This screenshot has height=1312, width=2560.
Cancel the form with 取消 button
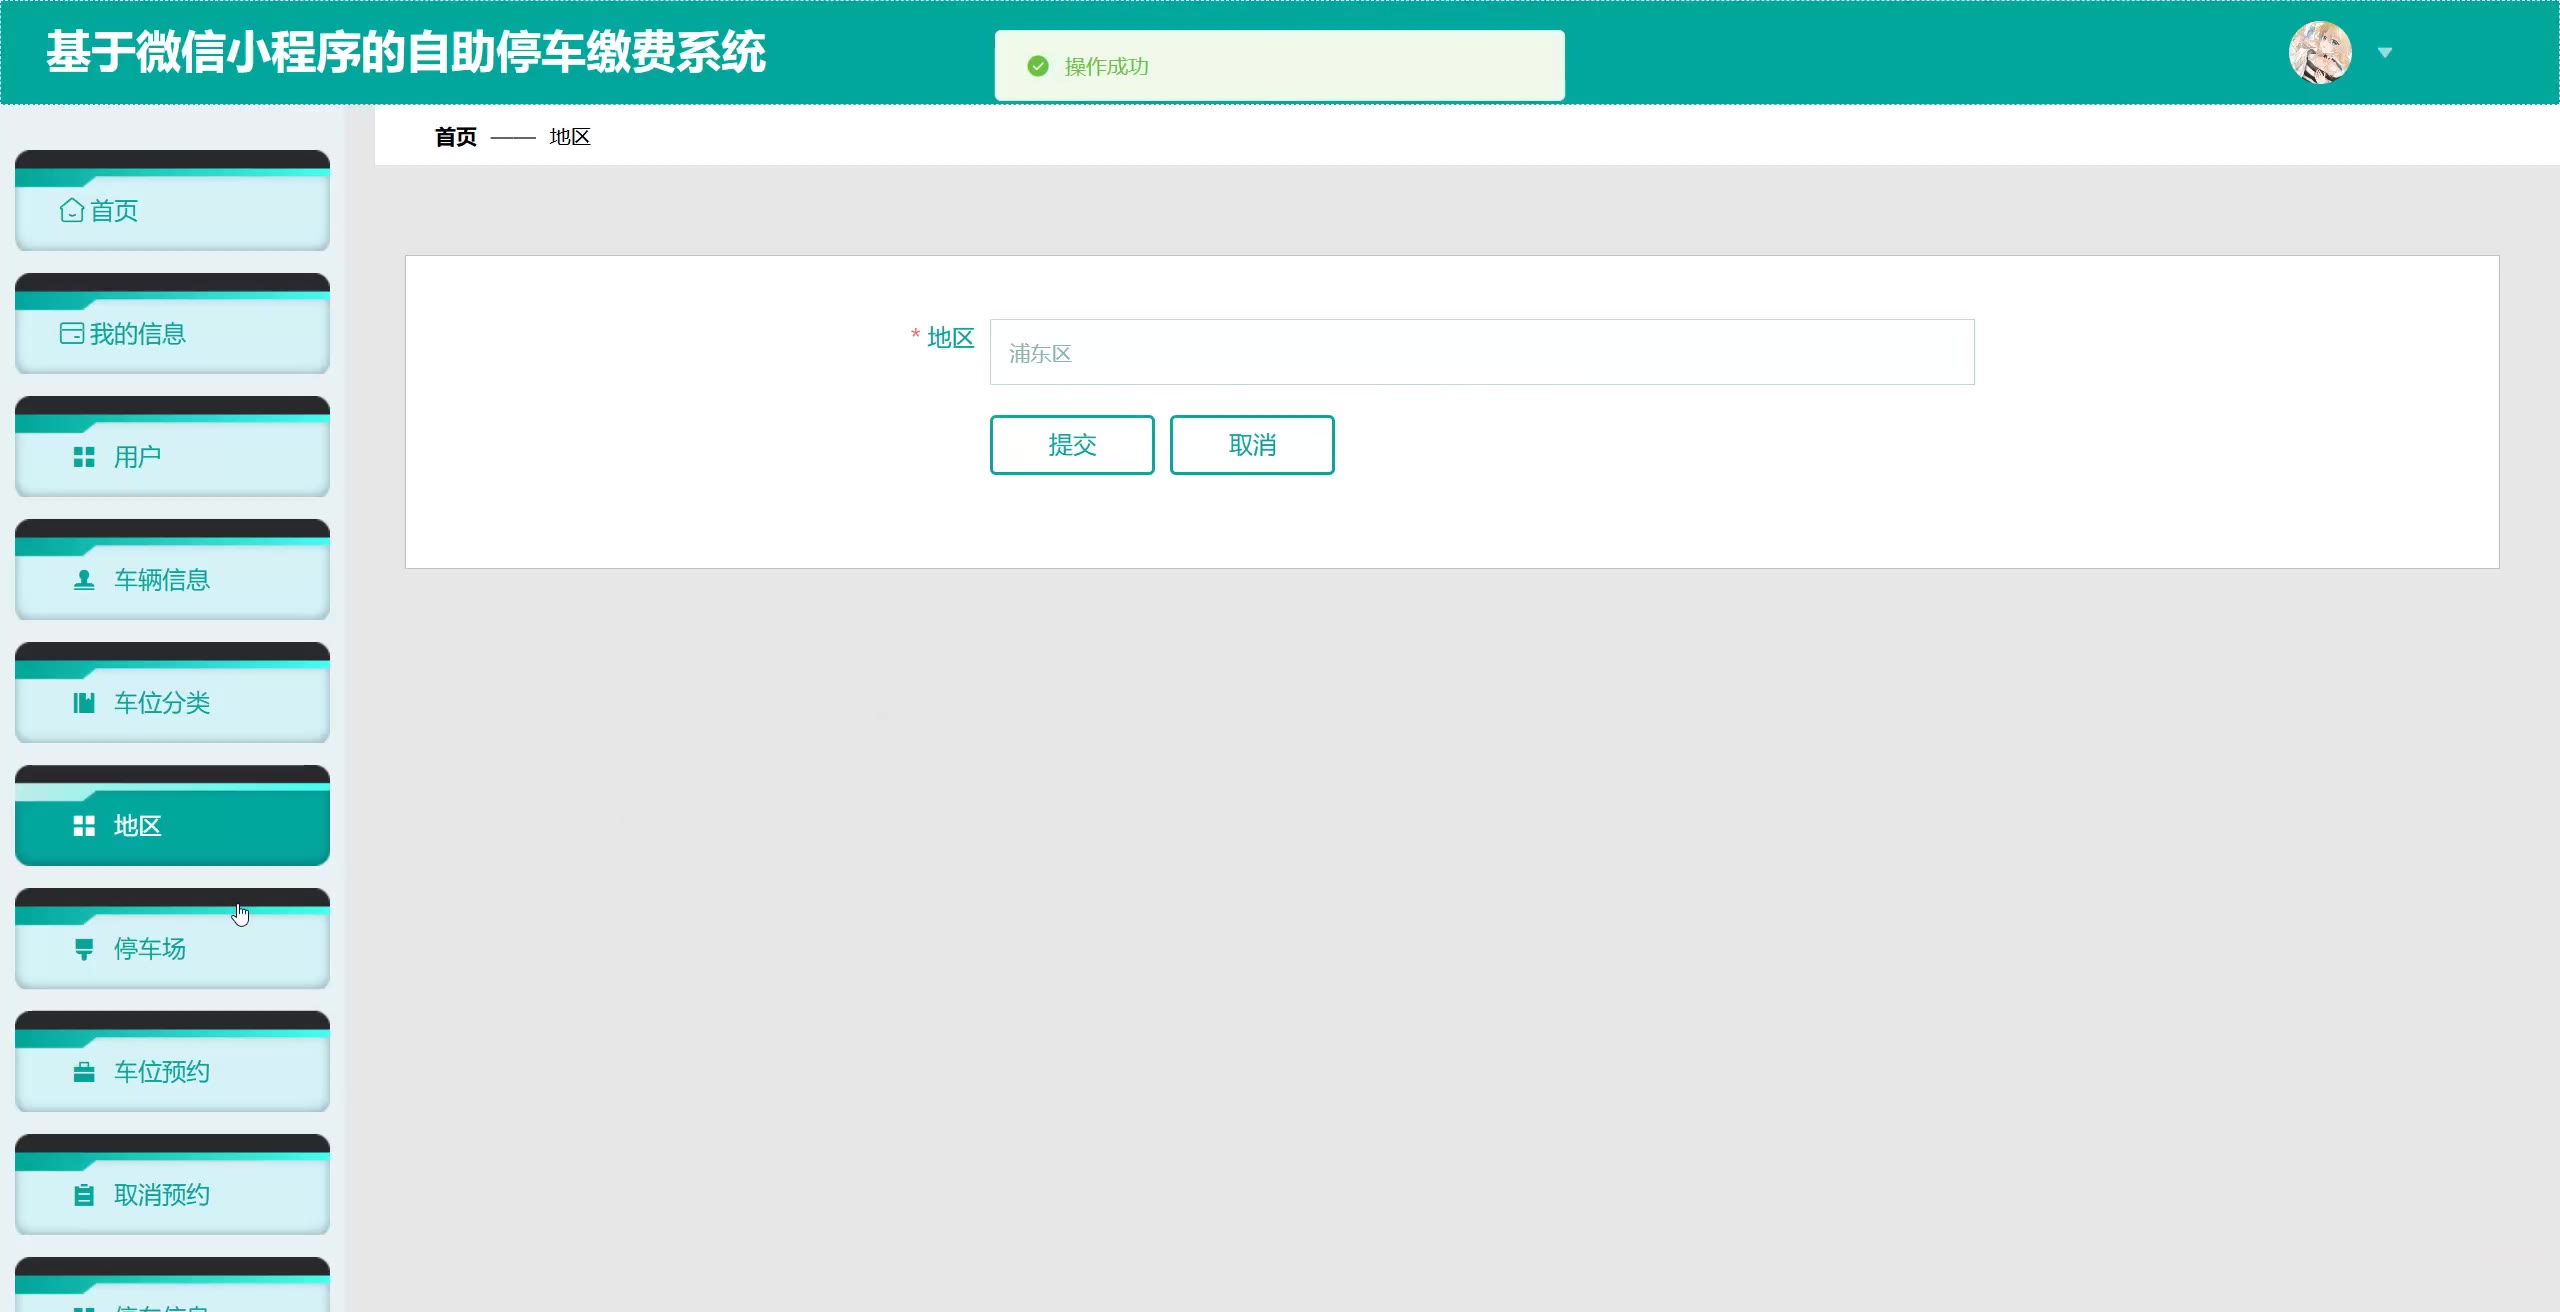1252,445
